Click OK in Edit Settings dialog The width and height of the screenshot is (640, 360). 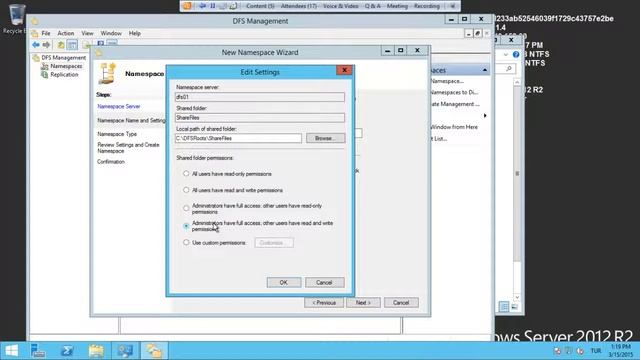(x=284, y=282)
